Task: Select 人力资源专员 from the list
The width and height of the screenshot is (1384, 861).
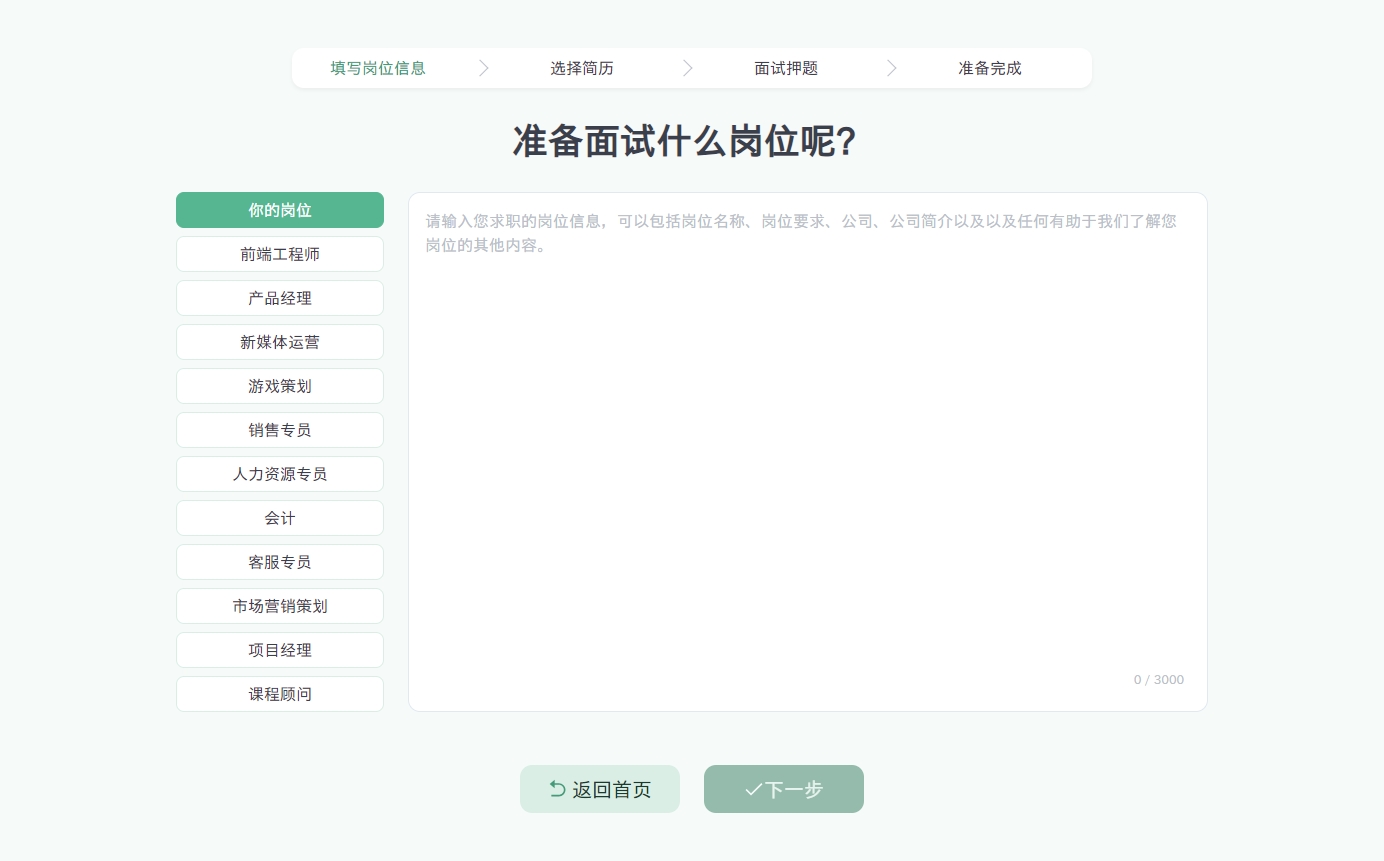Action: point(280,474)
